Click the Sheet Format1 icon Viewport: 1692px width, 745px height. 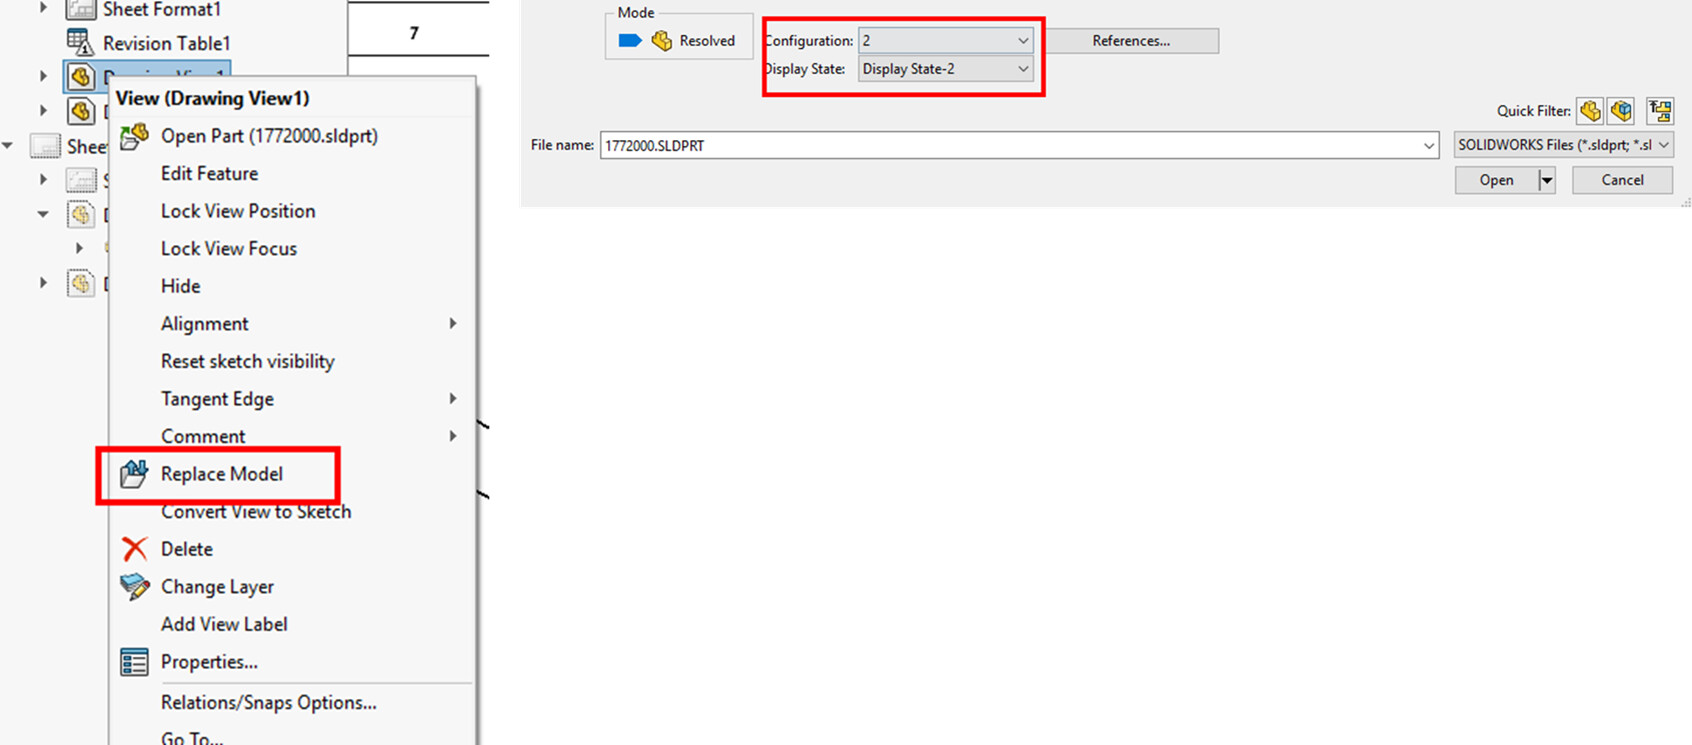pyautogui.click(x=80, y=10)
